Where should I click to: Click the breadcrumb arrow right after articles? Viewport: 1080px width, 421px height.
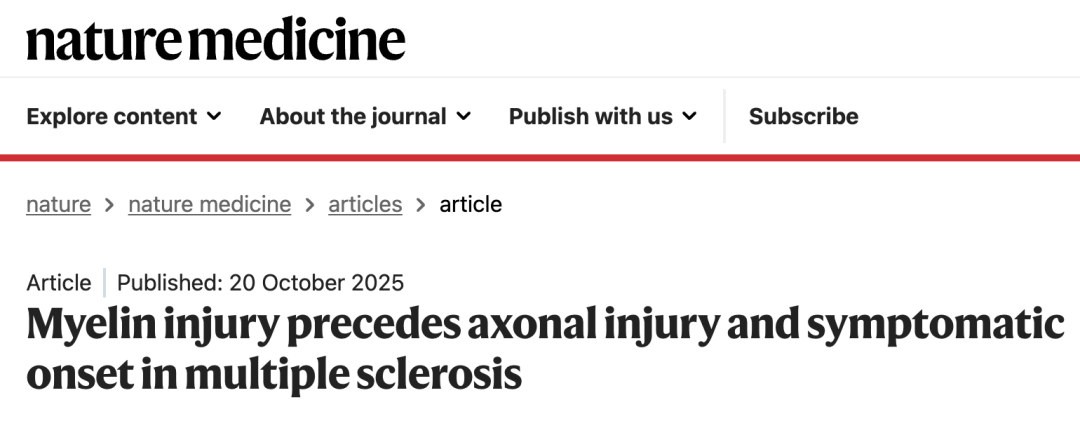tap(421, 205)
